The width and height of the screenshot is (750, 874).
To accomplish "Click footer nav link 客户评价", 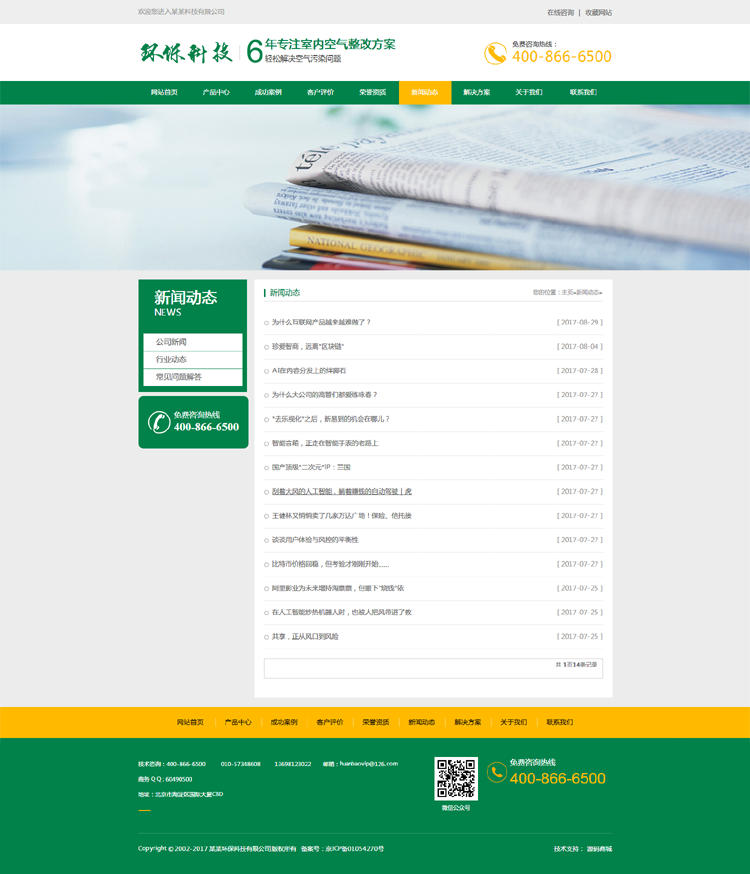I will click(x=330, y=722).
